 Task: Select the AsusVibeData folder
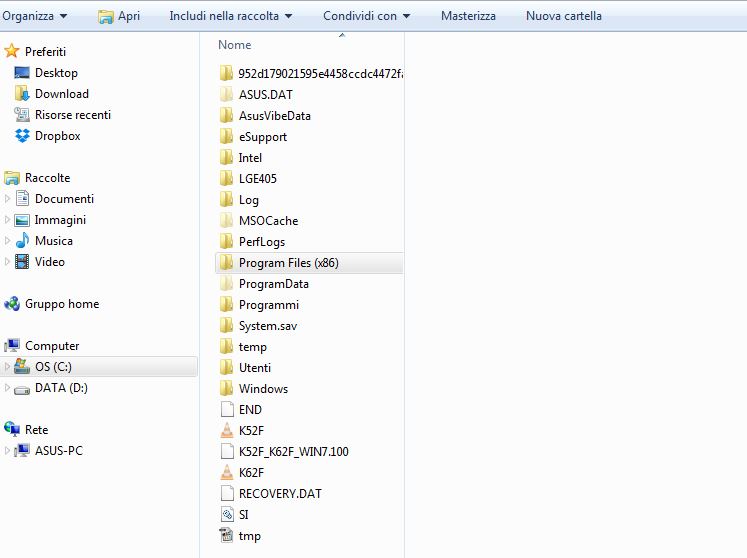click(265, 115)
